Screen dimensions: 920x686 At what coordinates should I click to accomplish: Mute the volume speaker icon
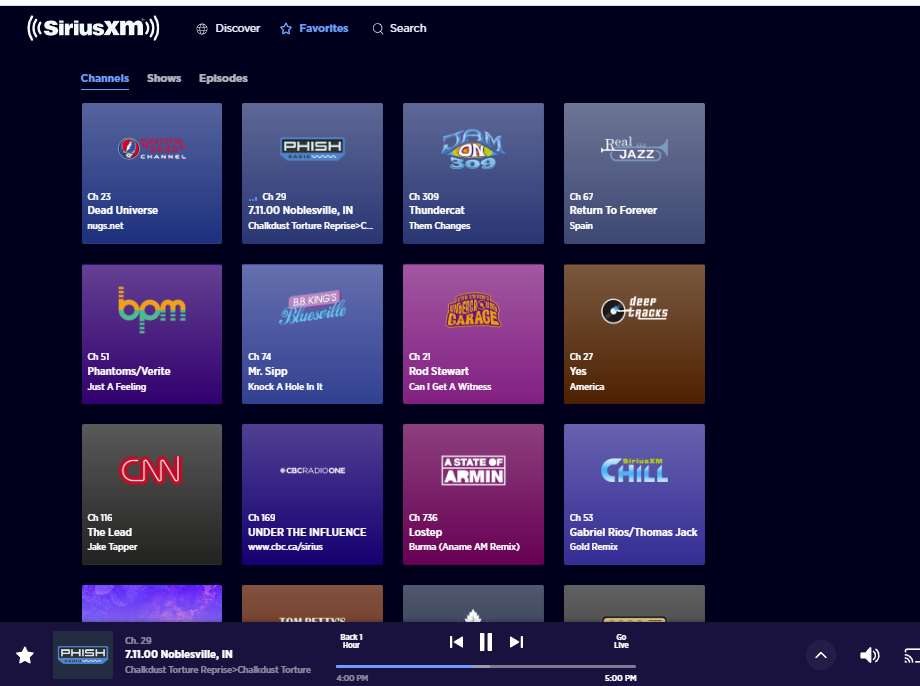pos(869,655)
